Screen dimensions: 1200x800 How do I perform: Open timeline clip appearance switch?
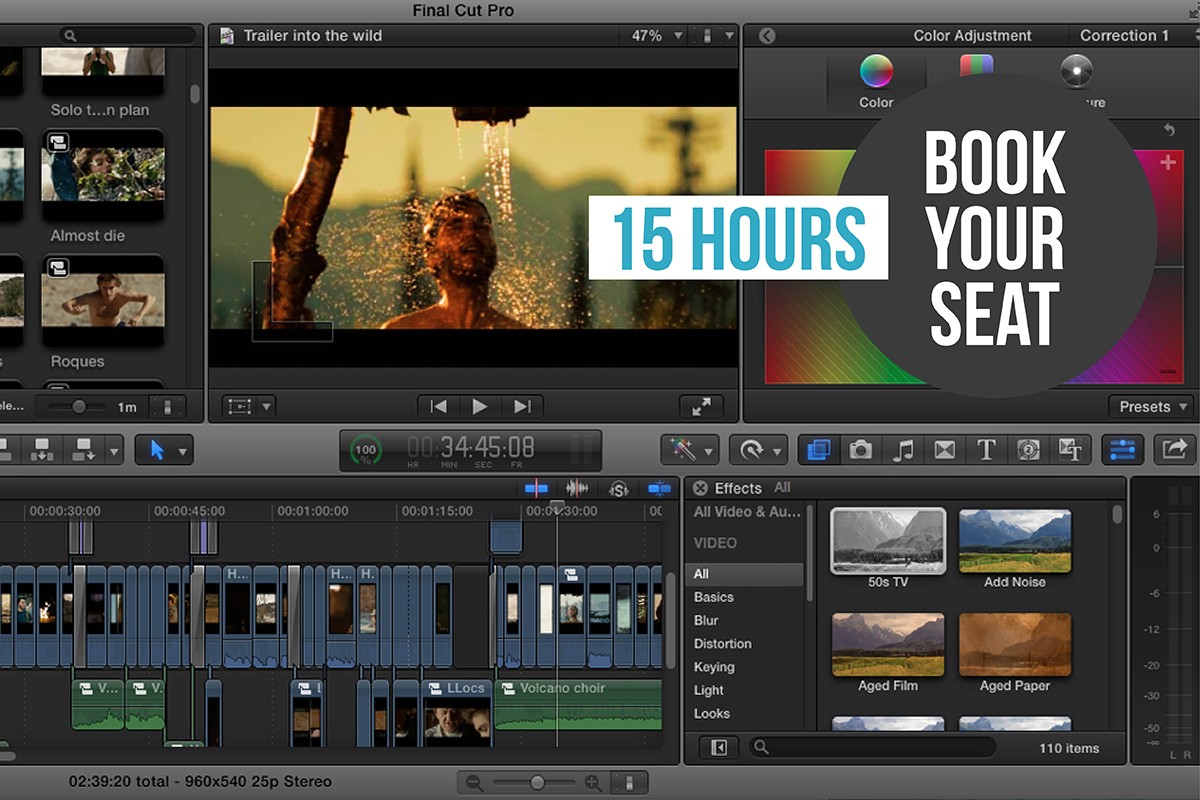[629, 783]
